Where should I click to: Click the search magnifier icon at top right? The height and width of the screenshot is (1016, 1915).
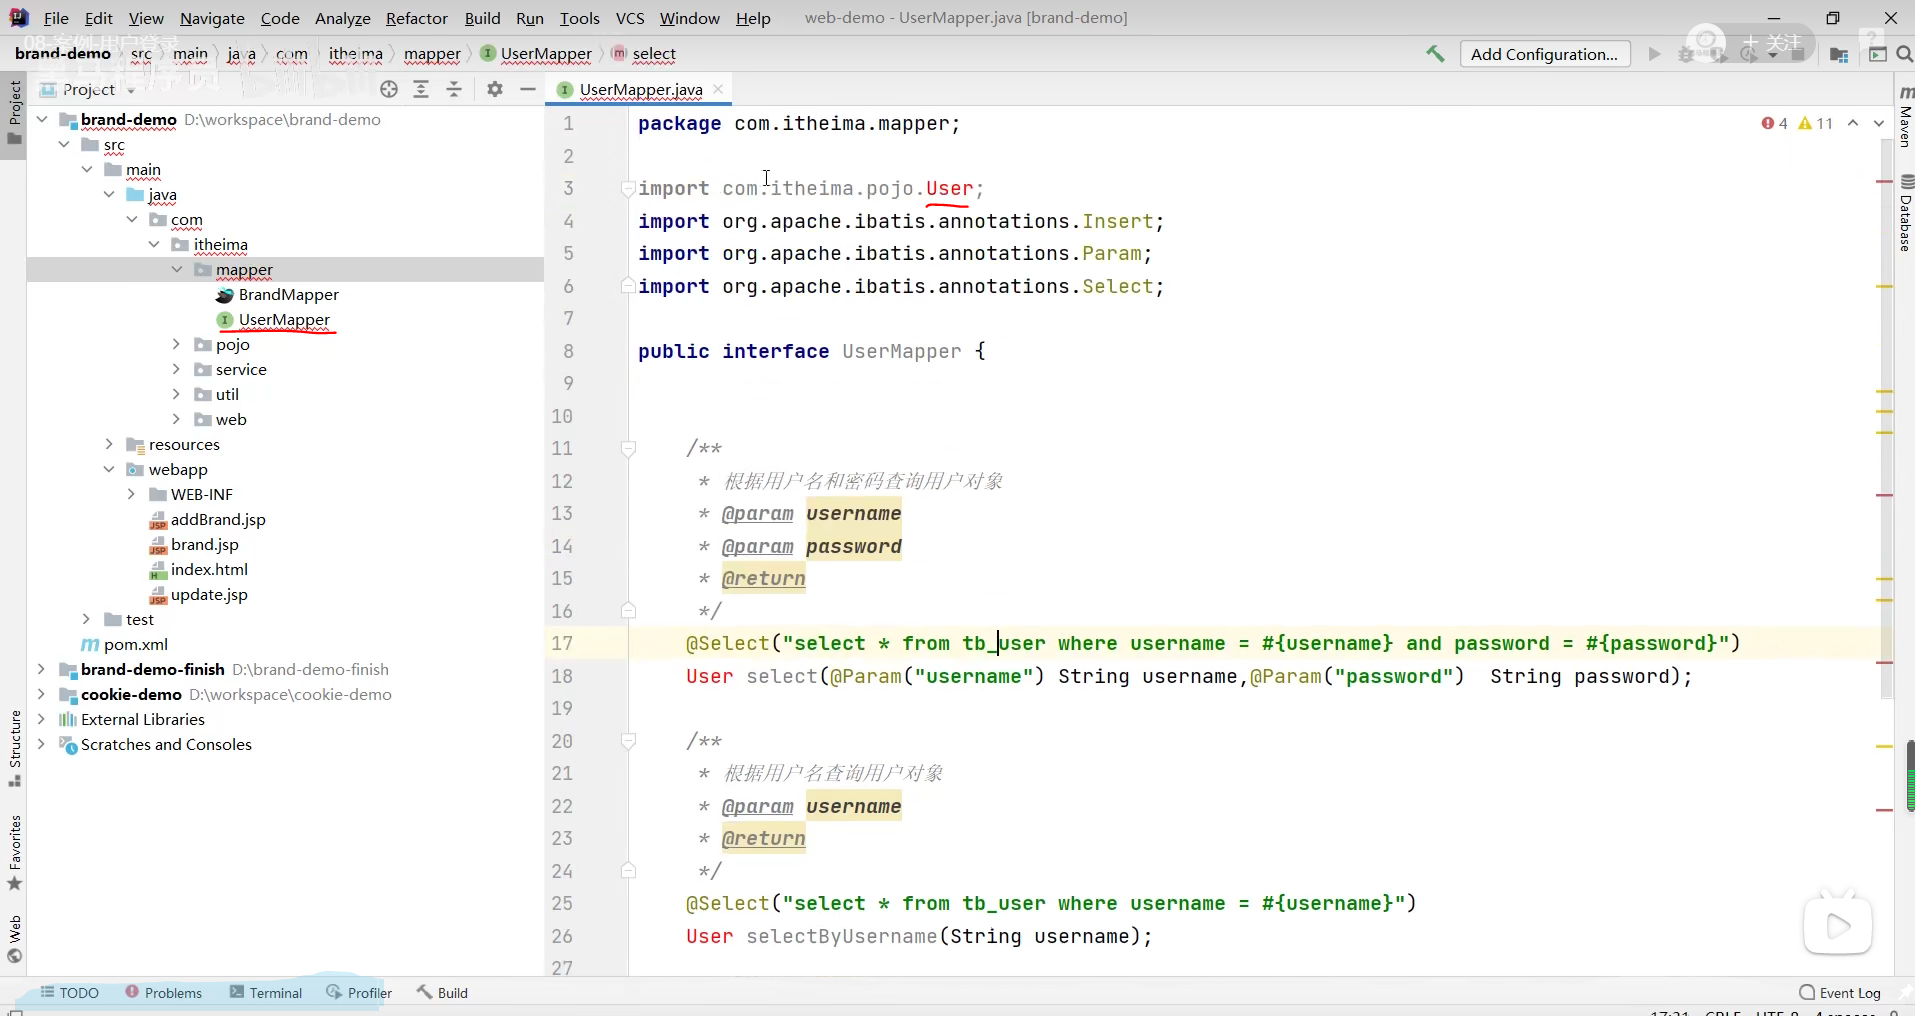click(1904, 54)
